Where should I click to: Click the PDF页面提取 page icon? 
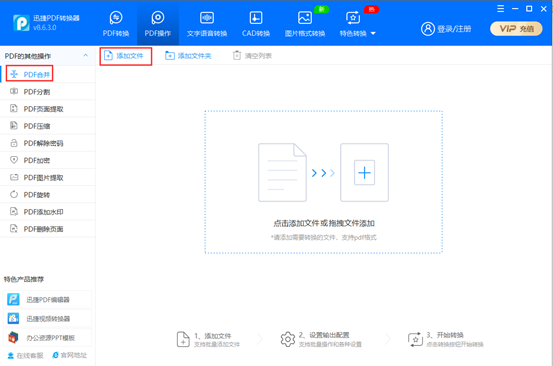[x=14, y=108]
